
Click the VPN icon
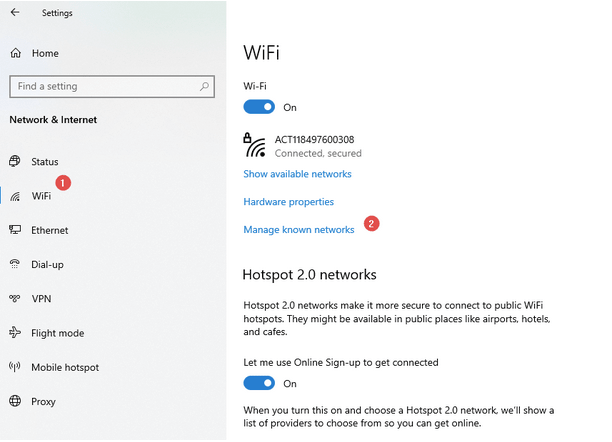[15, 299]
